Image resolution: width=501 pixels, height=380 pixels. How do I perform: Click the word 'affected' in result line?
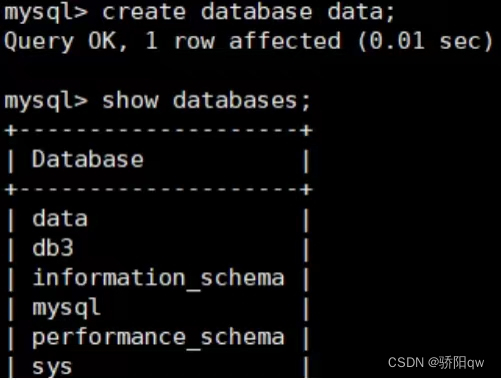[x=285, y=41]
